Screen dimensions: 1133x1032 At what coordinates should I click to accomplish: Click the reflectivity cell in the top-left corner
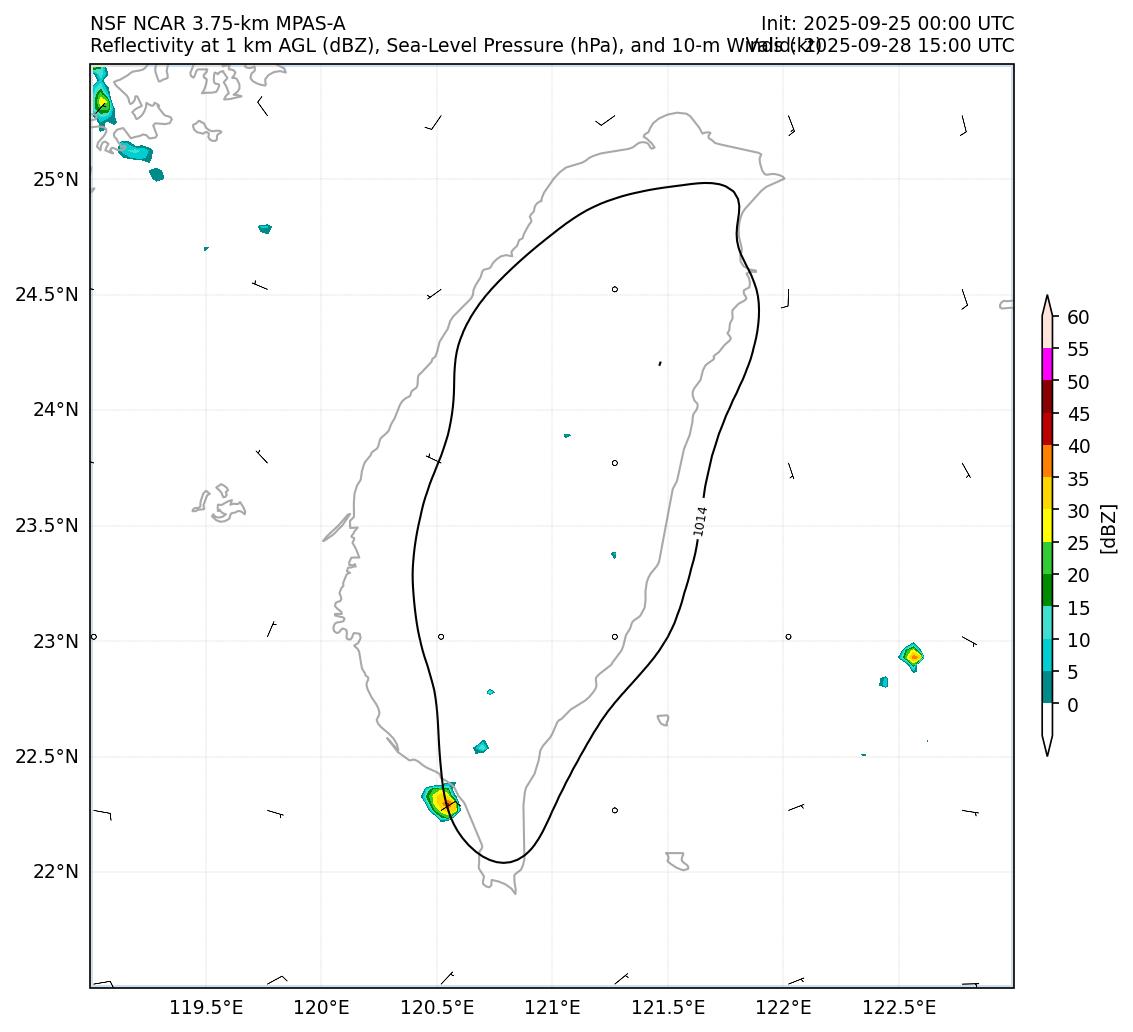click(102, 102)
